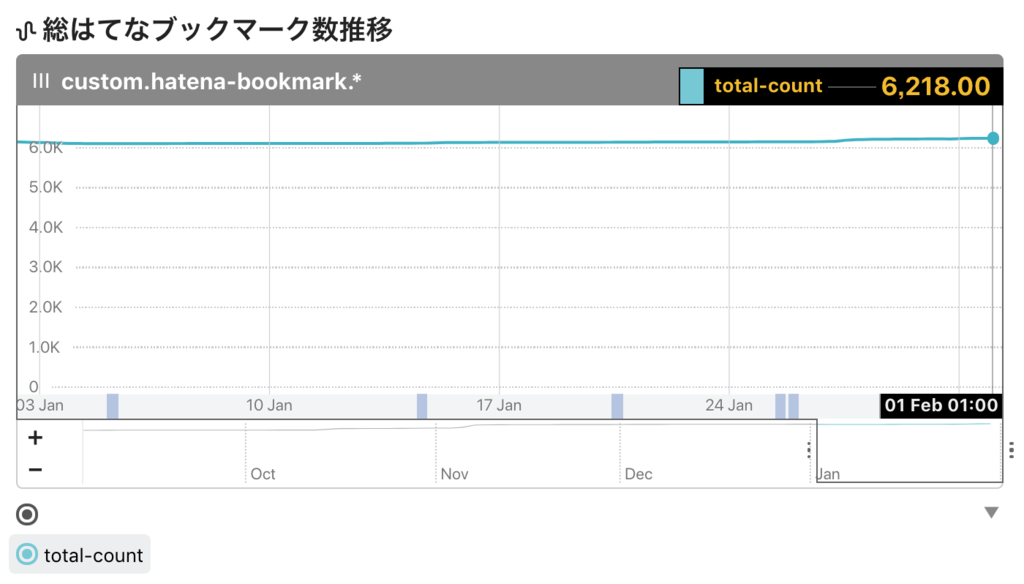Expand the legend with the down triangle
The height and width of the screenshot is (584, 1024).
[991, 513]
